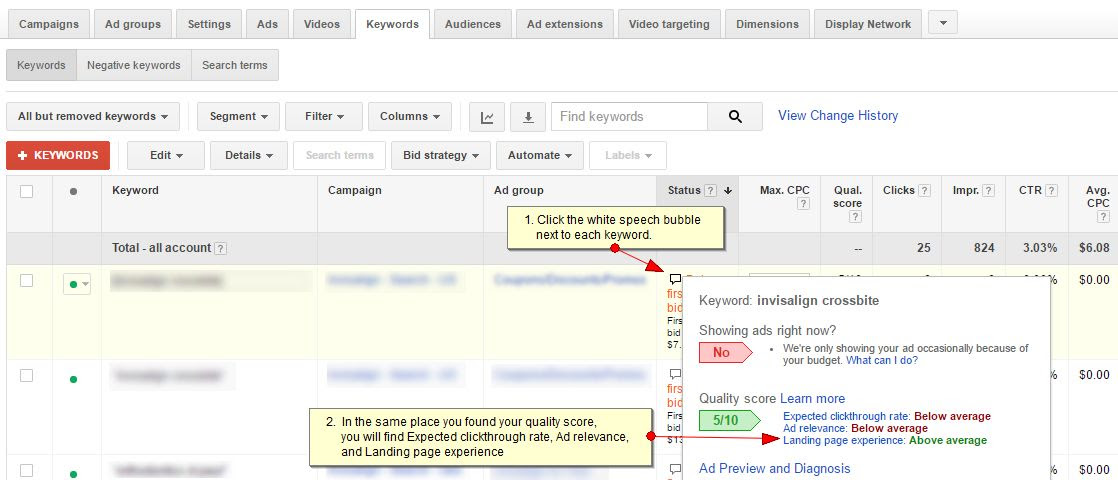
Task: Switch to the Videos tab
Action: click(322, 24)
